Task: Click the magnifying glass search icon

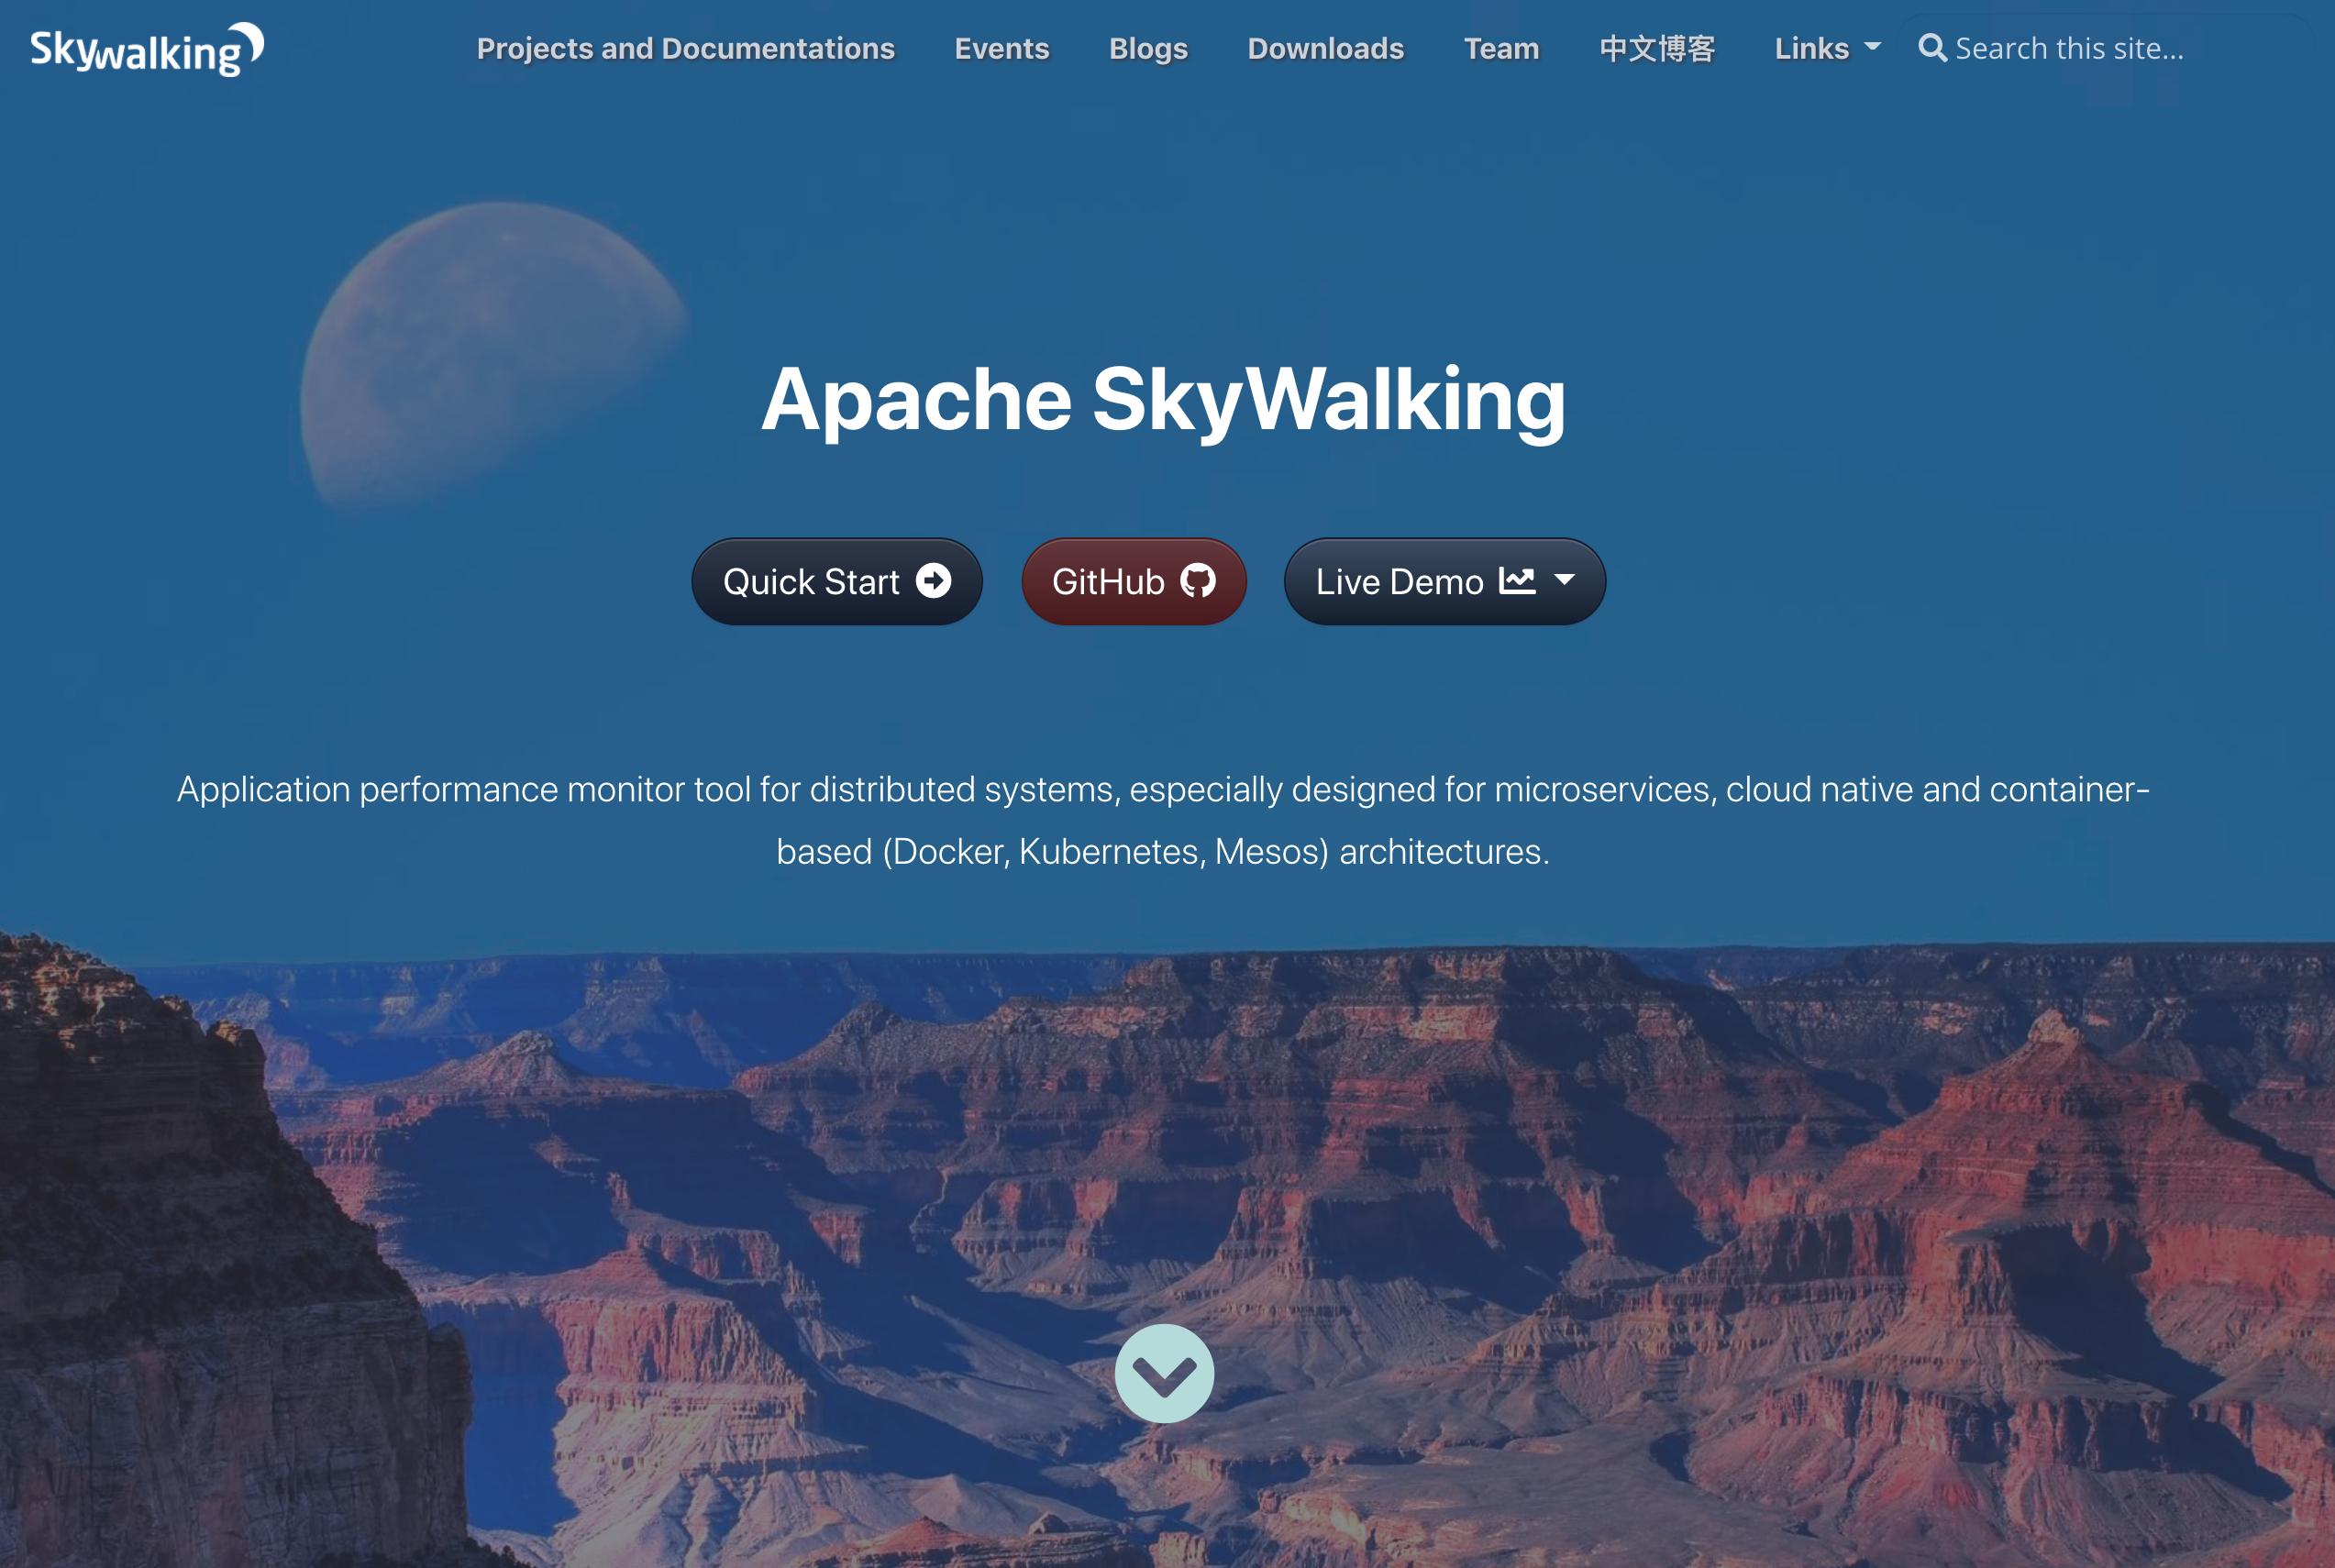Action: pyautogui.click(x=1932, y=48)
